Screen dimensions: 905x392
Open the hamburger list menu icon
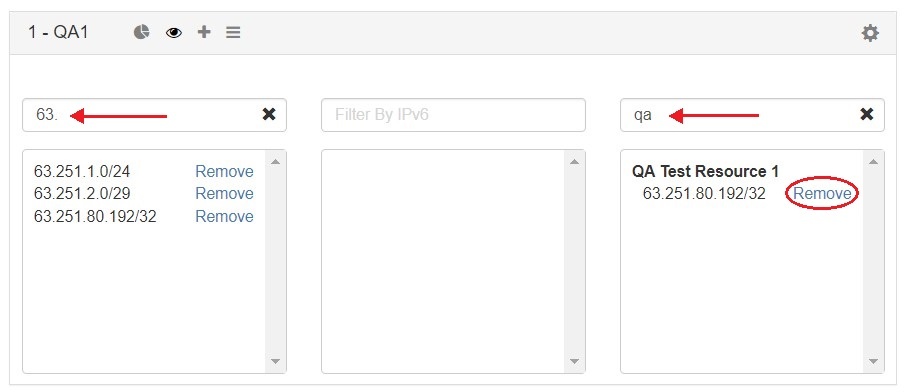coord(233,32)
